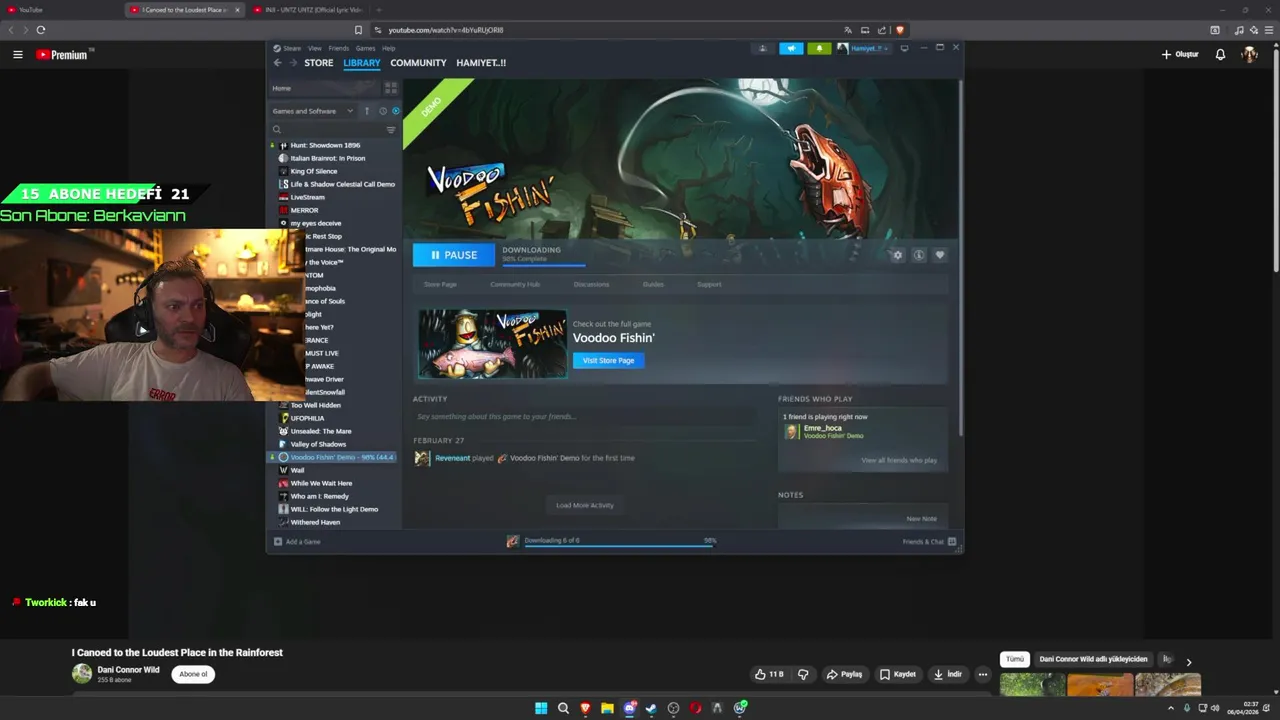
Task: Click New Note in Notes section
Action: click(921, 519)
